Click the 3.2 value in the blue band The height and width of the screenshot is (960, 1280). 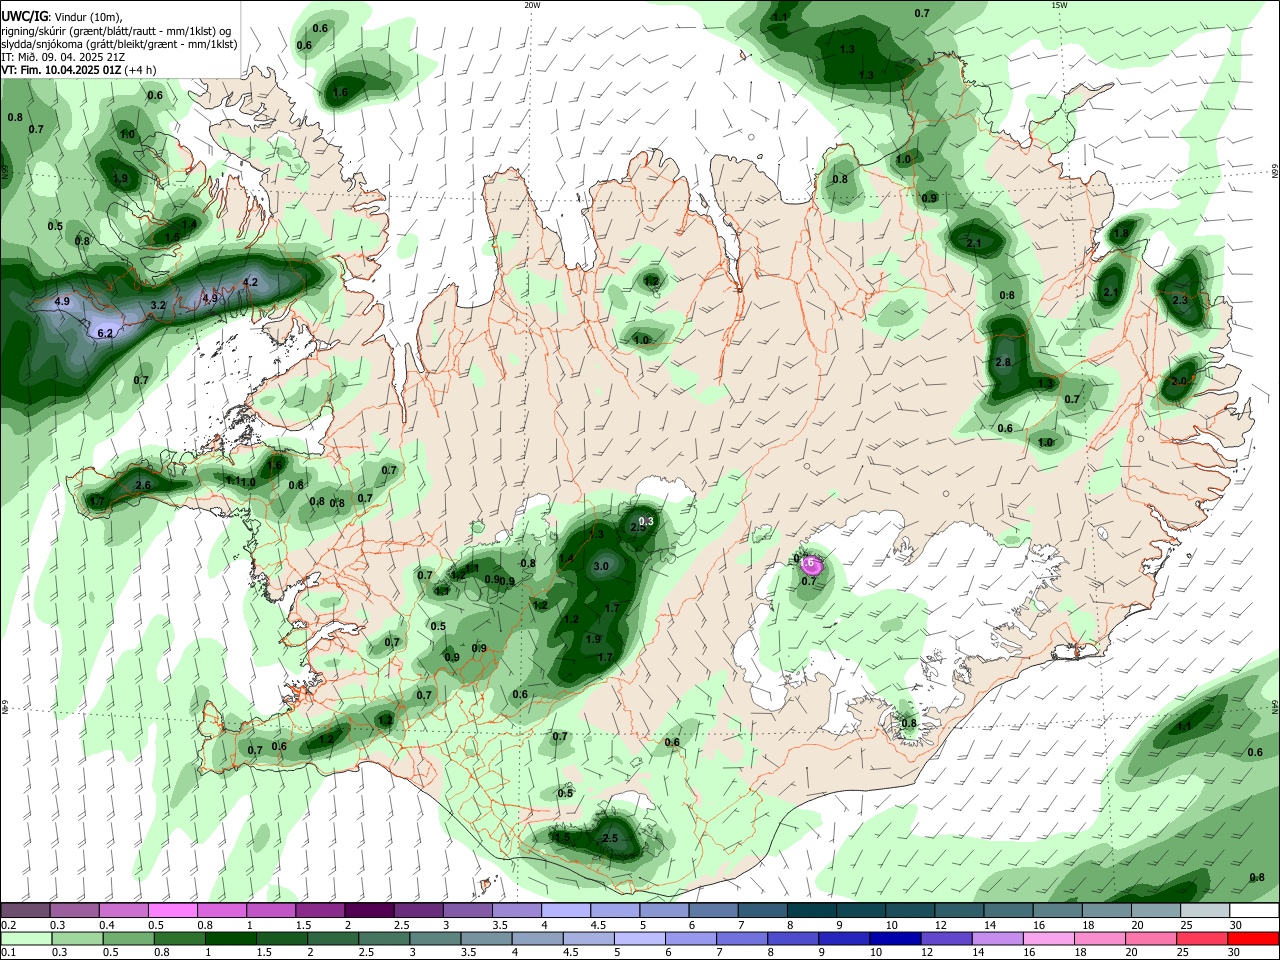[x=158, y=305]
